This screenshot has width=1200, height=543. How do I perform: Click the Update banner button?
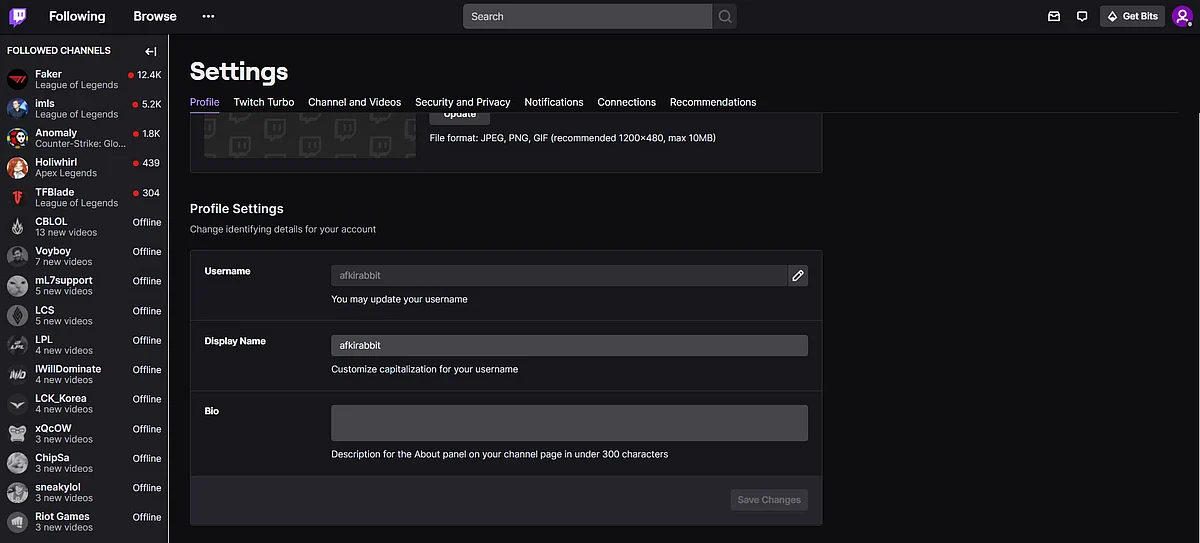coord(460,118)
